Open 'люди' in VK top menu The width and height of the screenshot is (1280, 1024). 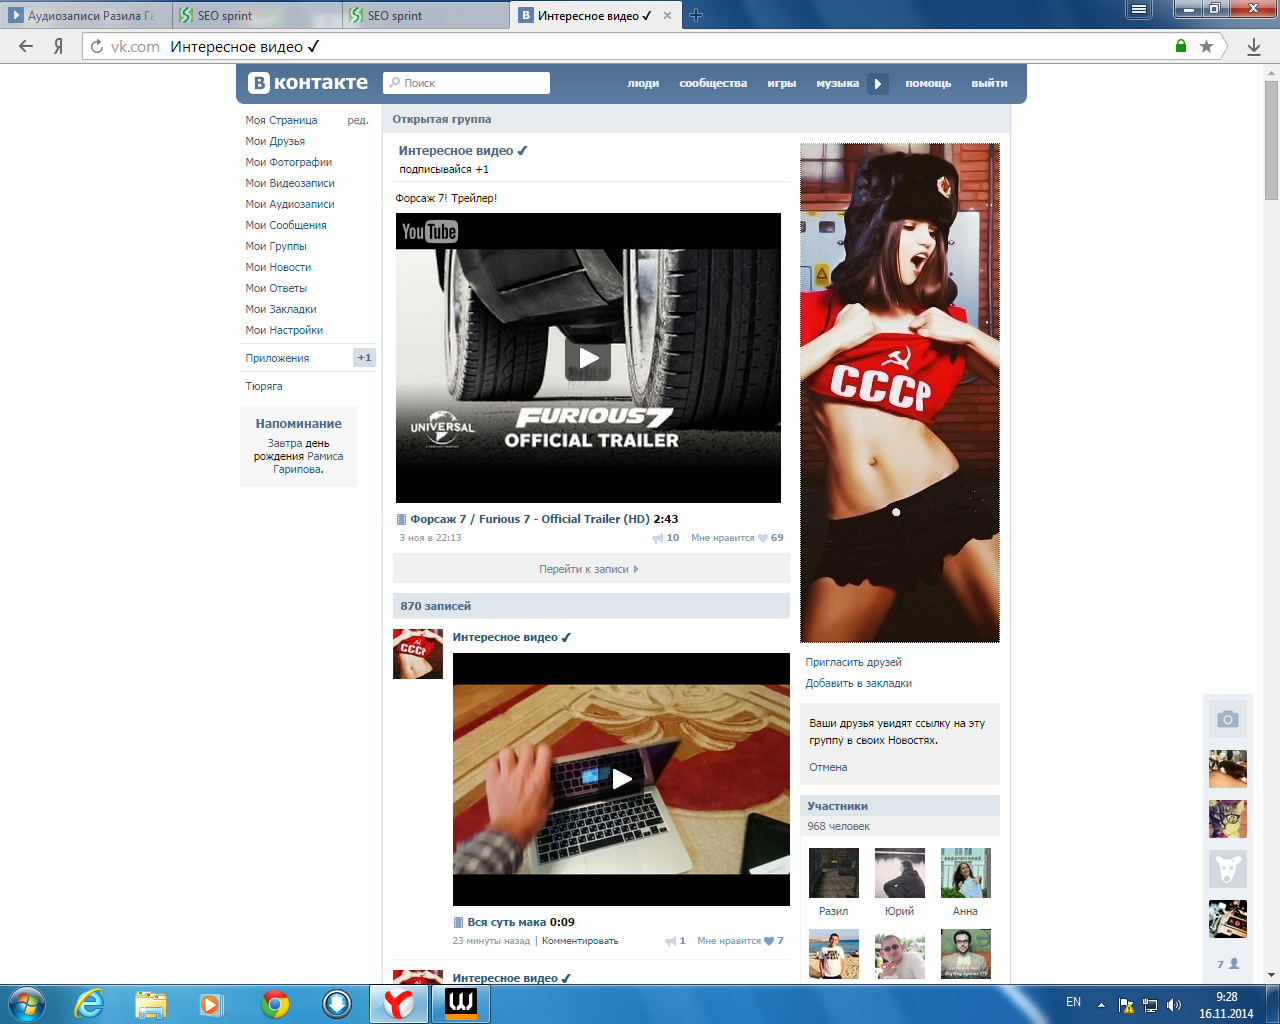click(643, 84)
